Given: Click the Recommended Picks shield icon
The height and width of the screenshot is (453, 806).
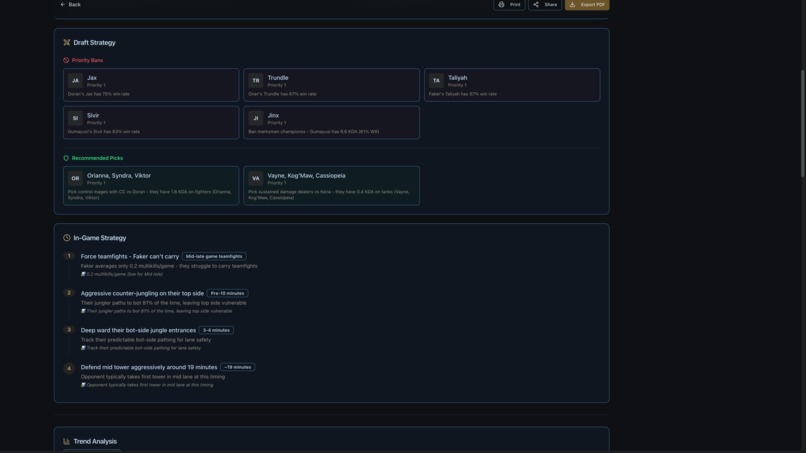Looking at the screenshot, I should (66, 158).
